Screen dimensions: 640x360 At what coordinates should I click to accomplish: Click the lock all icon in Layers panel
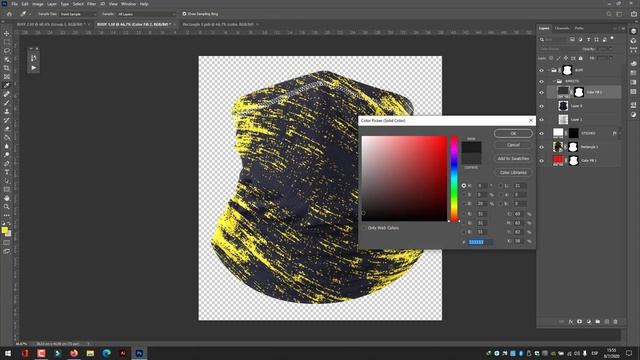(580, 58)
